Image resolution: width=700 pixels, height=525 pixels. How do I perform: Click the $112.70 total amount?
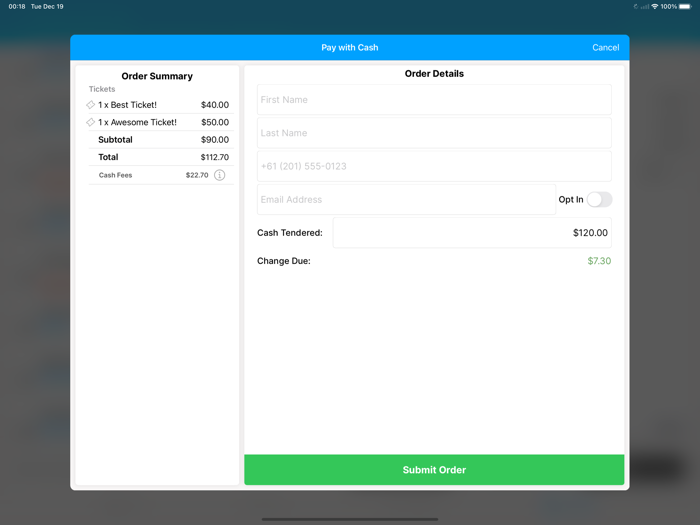coord(215,157)
